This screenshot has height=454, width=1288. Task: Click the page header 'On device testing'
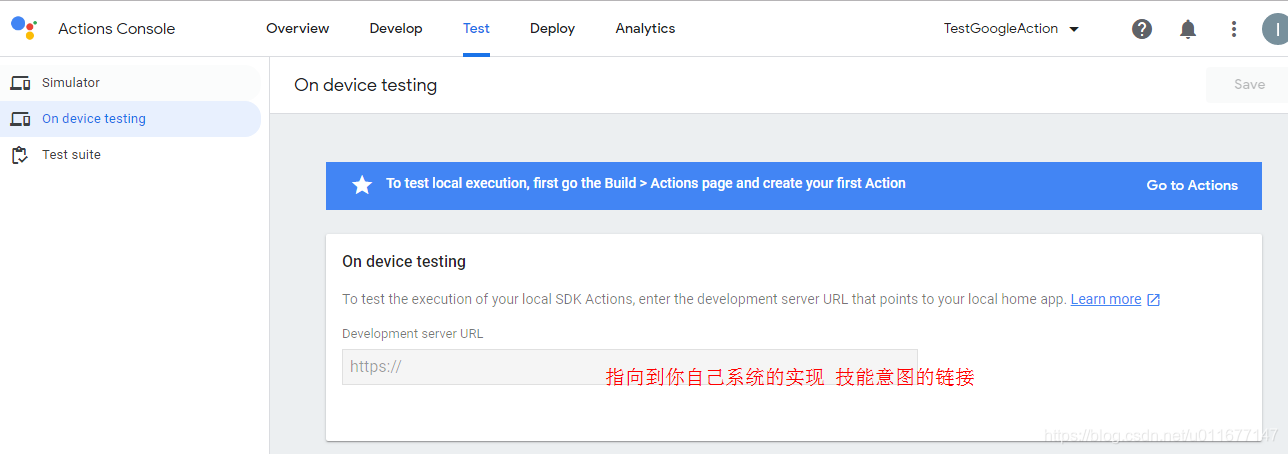pos(365,85)
